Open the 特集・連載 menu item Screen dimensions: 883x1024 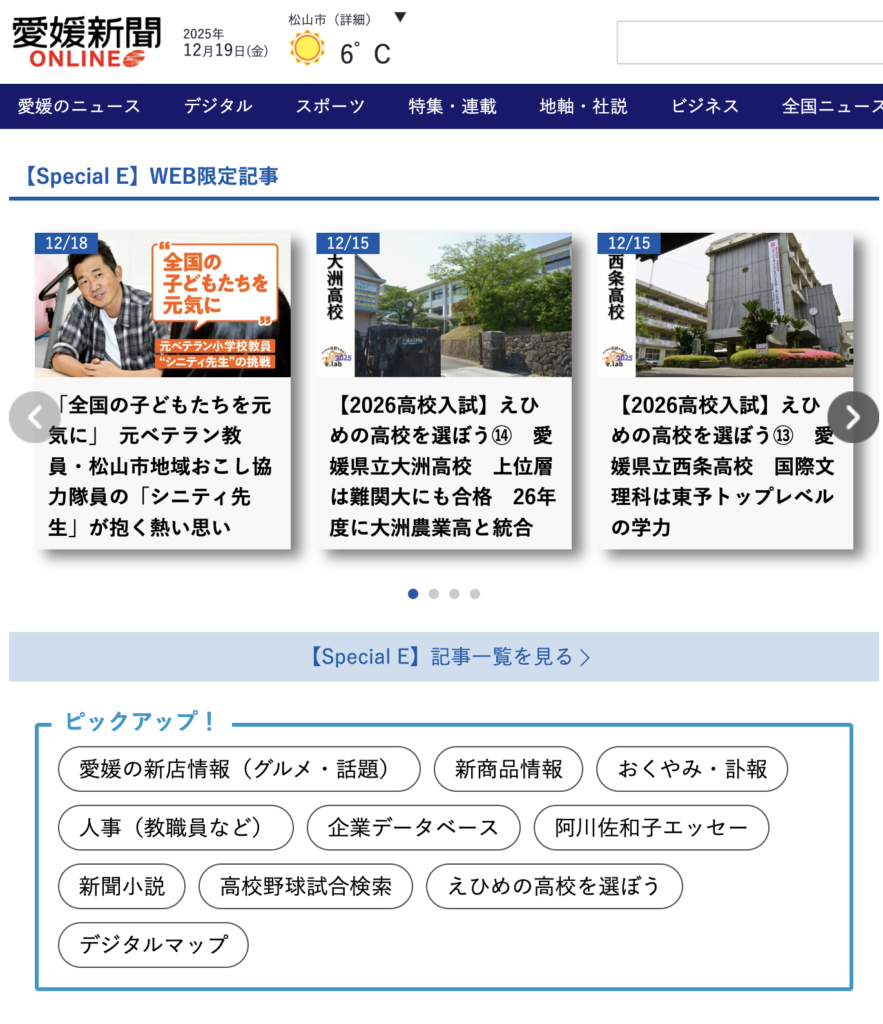pos(452,106)
